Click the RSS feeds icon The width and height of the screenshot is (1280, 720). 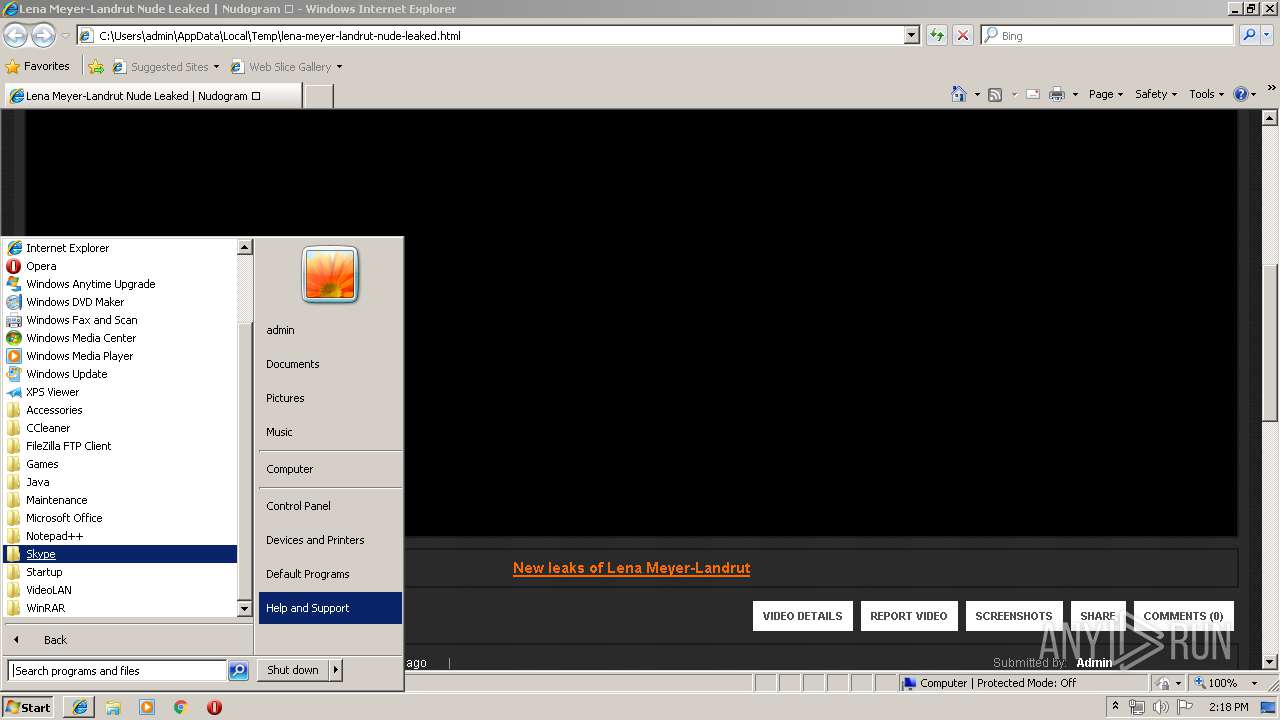click(x=995, y=94)
